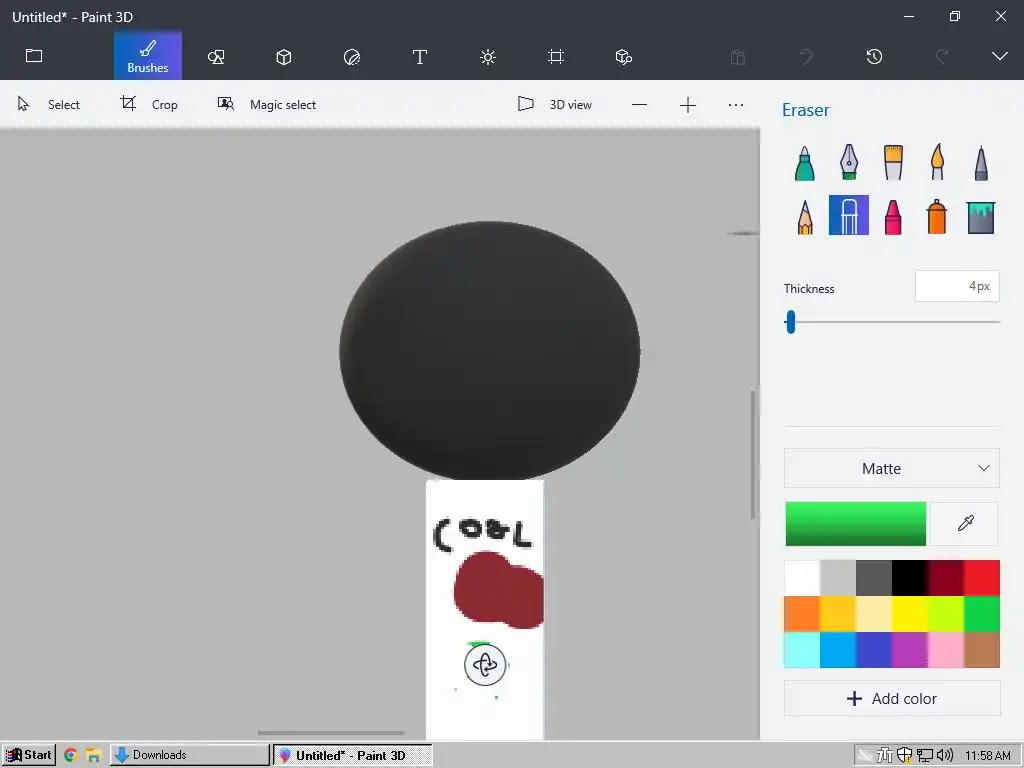Click the Paste clipboard icon
The height and width of the screenshot is (768, 1024).
738,57
